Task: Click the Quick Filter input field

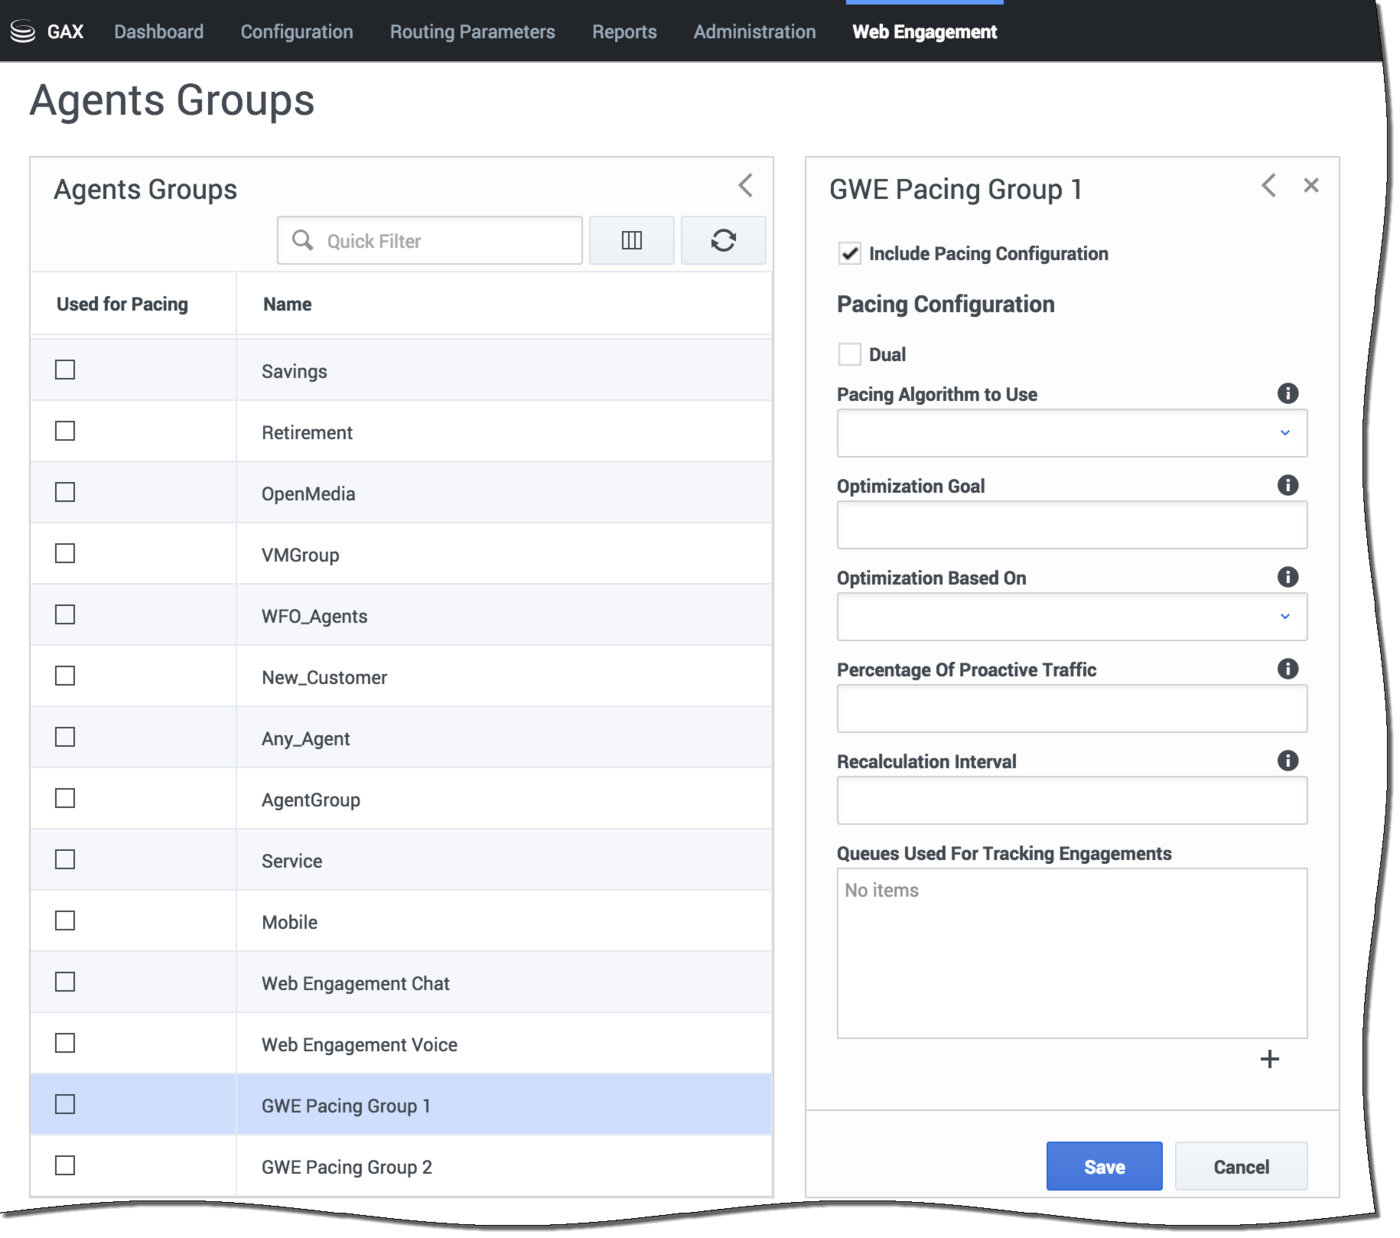Action: click(x=430, y=240)
